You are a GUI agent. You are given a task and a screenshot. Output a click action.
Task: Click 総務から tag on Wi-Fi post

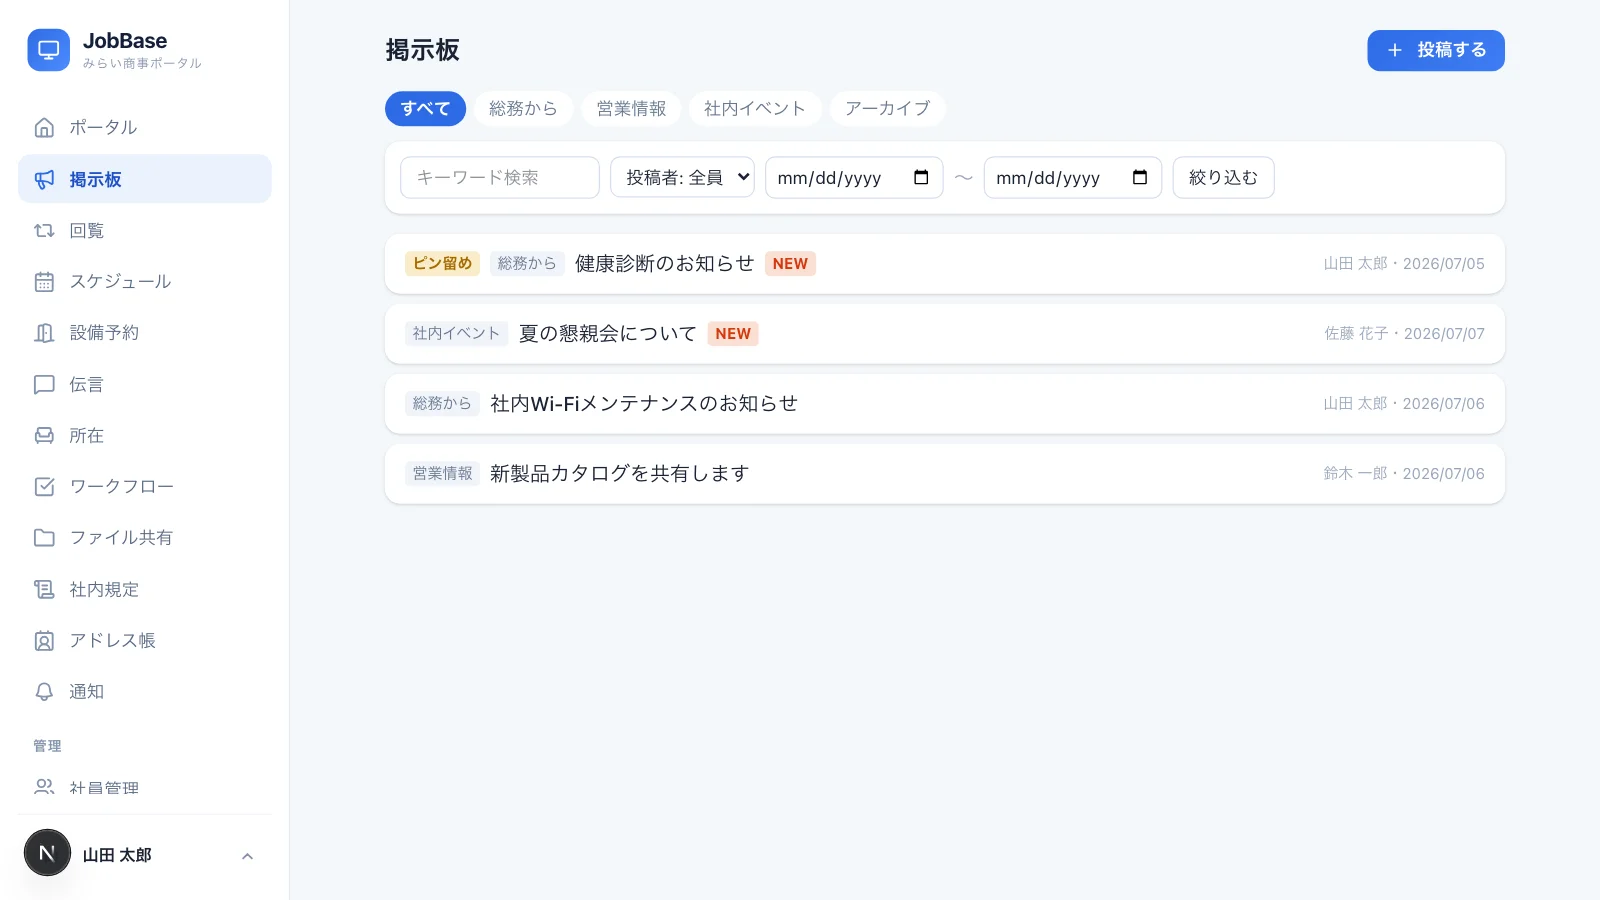[442, 404]
